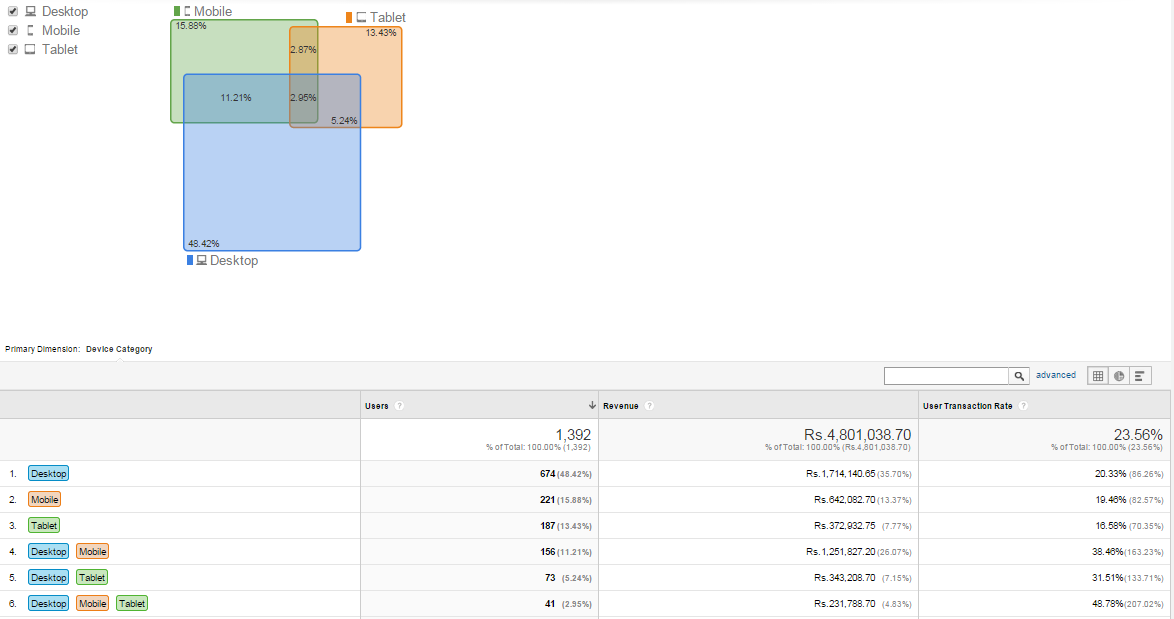
Task: Switch to data table view icon
Action: pyautogui.click(x=1098, y=376)
